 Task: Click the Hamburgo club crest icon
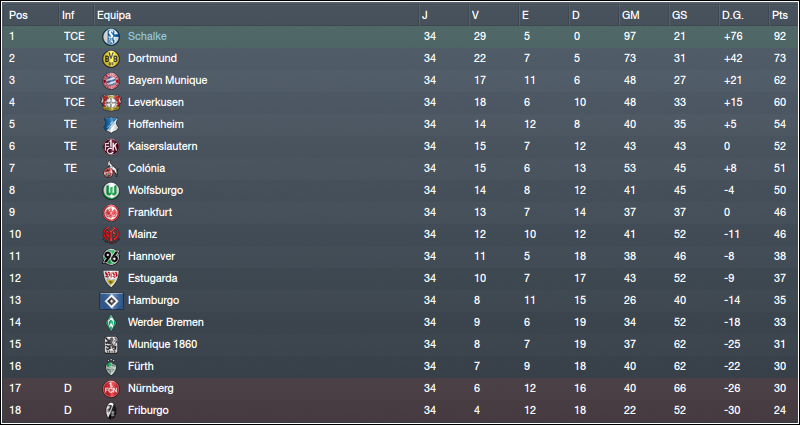[111, 301]
